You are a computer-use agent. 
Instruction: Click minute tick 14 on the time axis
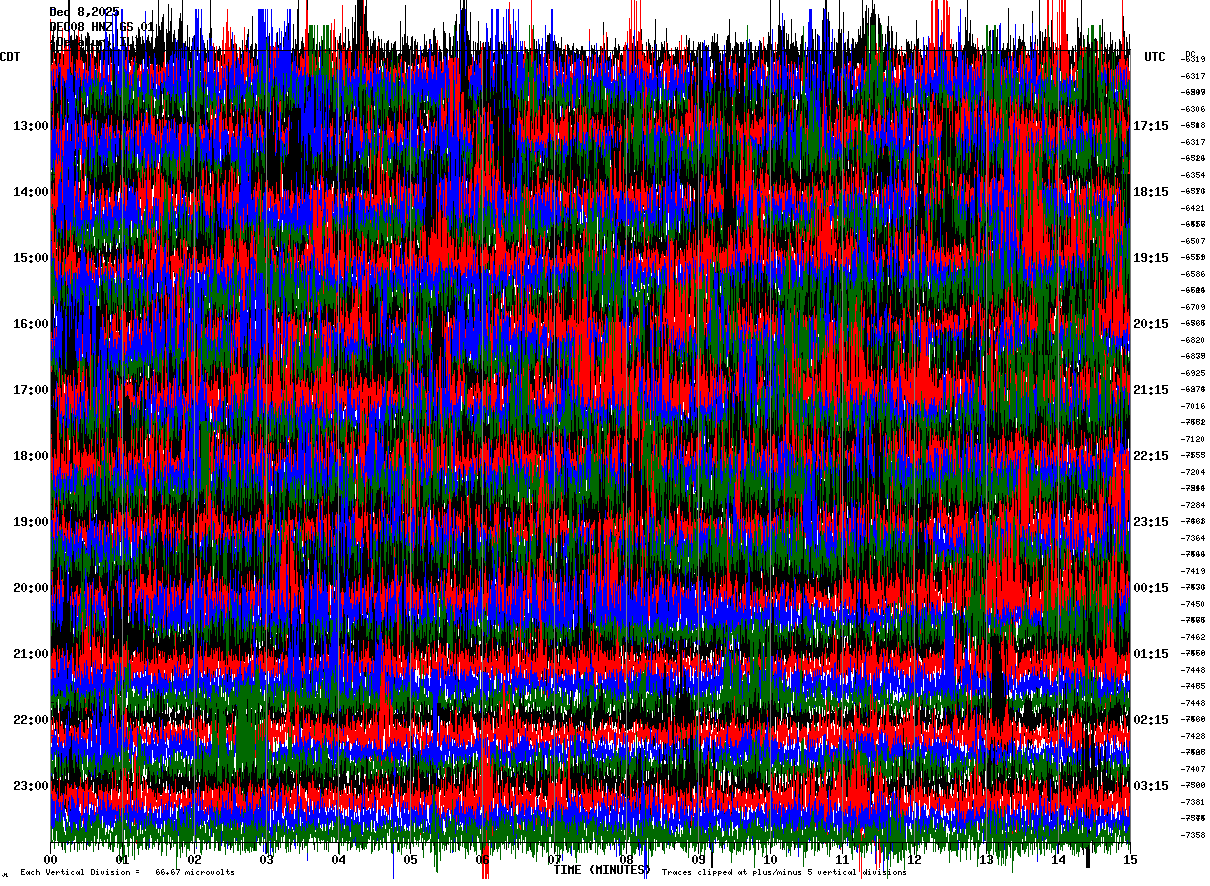point(1058,860)
